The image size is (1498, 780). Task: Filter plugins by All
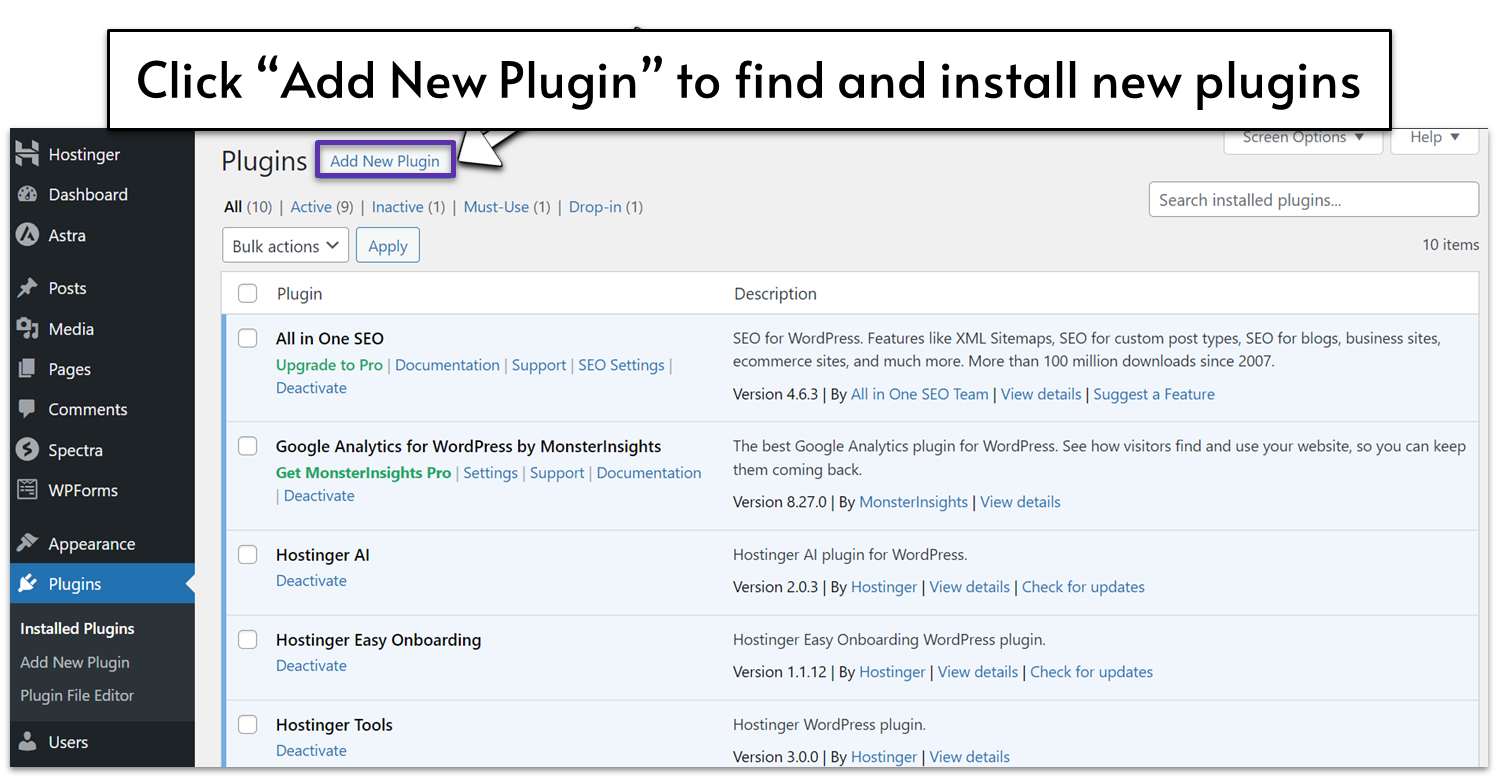tap(233, 207)
